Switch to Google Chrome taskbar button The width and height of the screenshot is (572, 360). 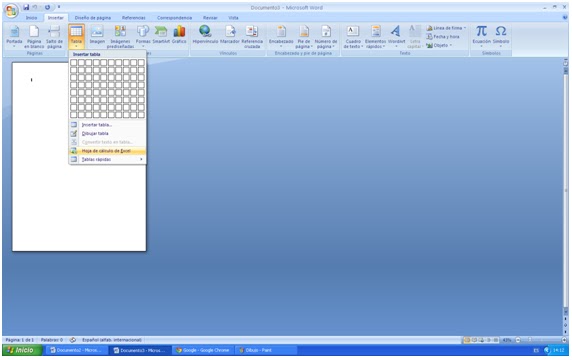[x=203, y=350]
